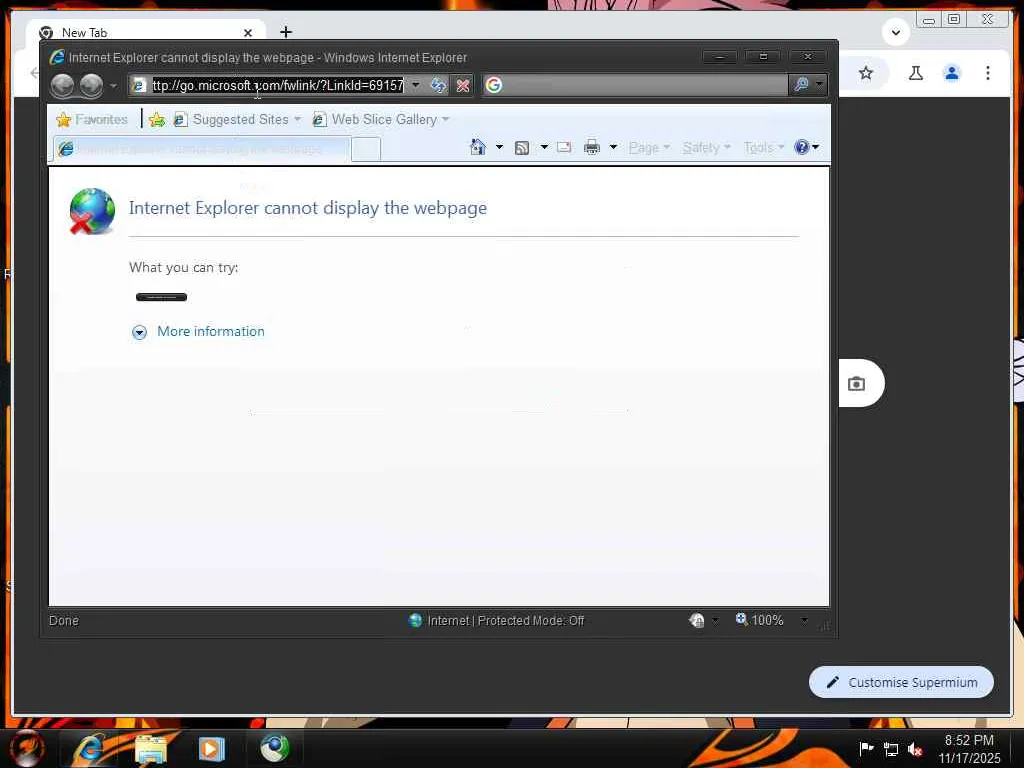This screenshot has height=768, width=1024.
Task: Click the Google search provider icon
Action: click(x=494, y=85)
